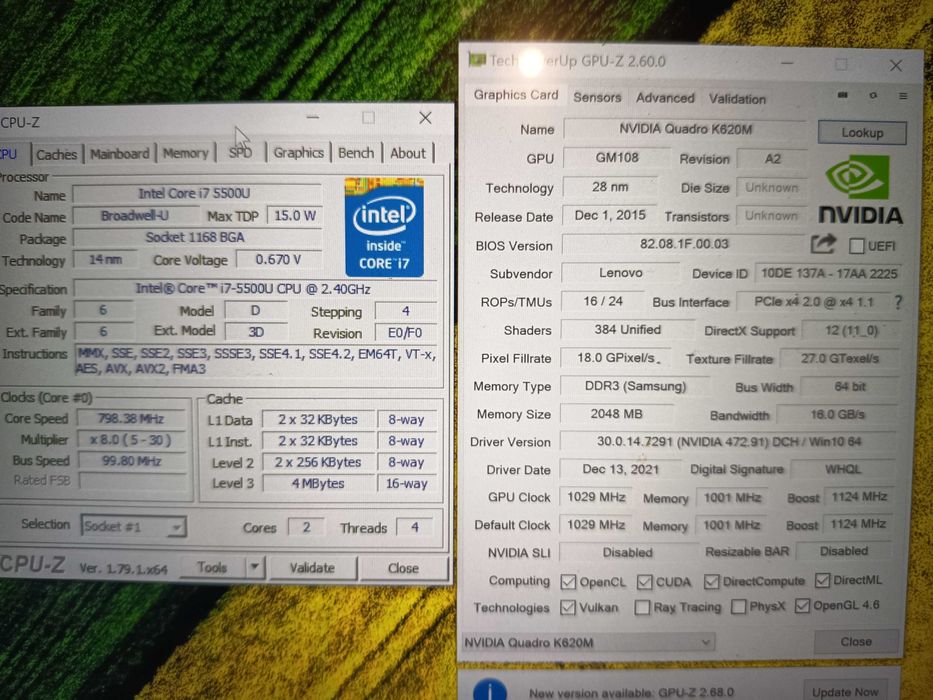The image size is (933, 700).
Task: Open the Socket #1 selection dropdown
Action: coord(133,526)
